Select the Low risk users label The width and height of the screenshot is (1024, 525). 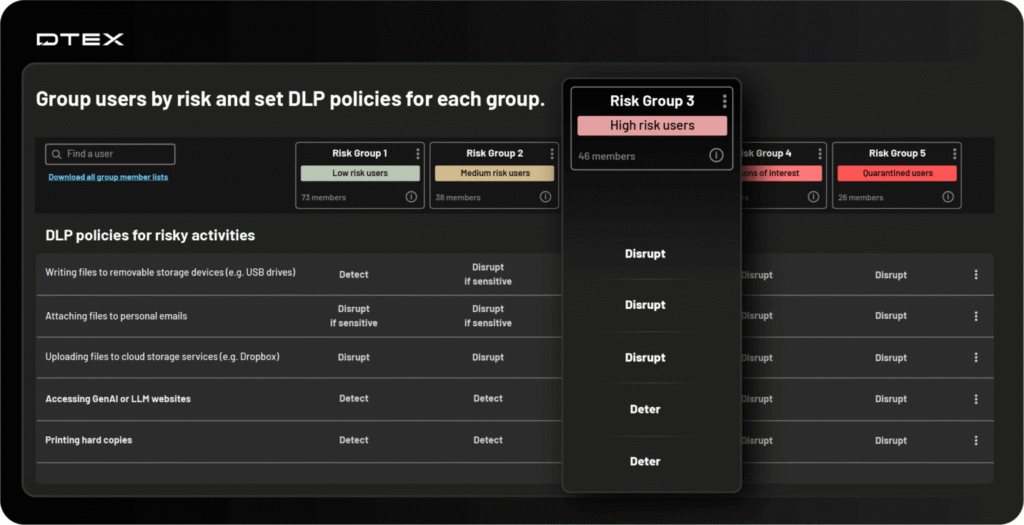pyautogui.click(x=360, y=173)
